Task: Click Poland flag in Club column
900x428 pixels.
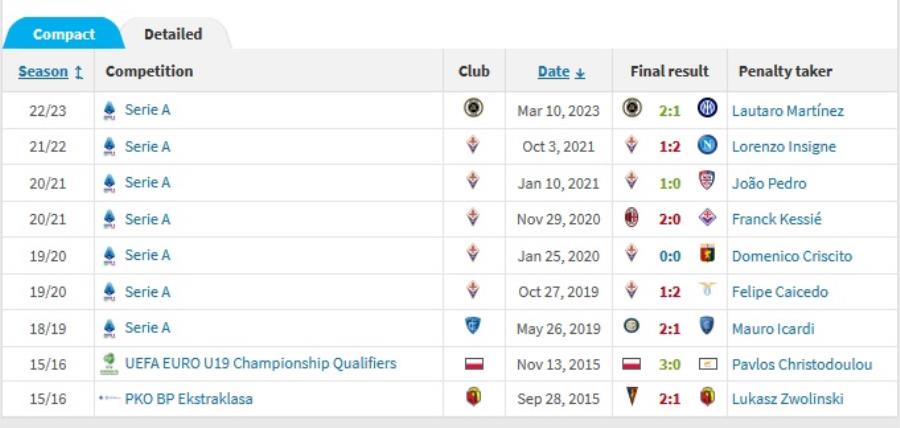Action: [x=474, y=363]
